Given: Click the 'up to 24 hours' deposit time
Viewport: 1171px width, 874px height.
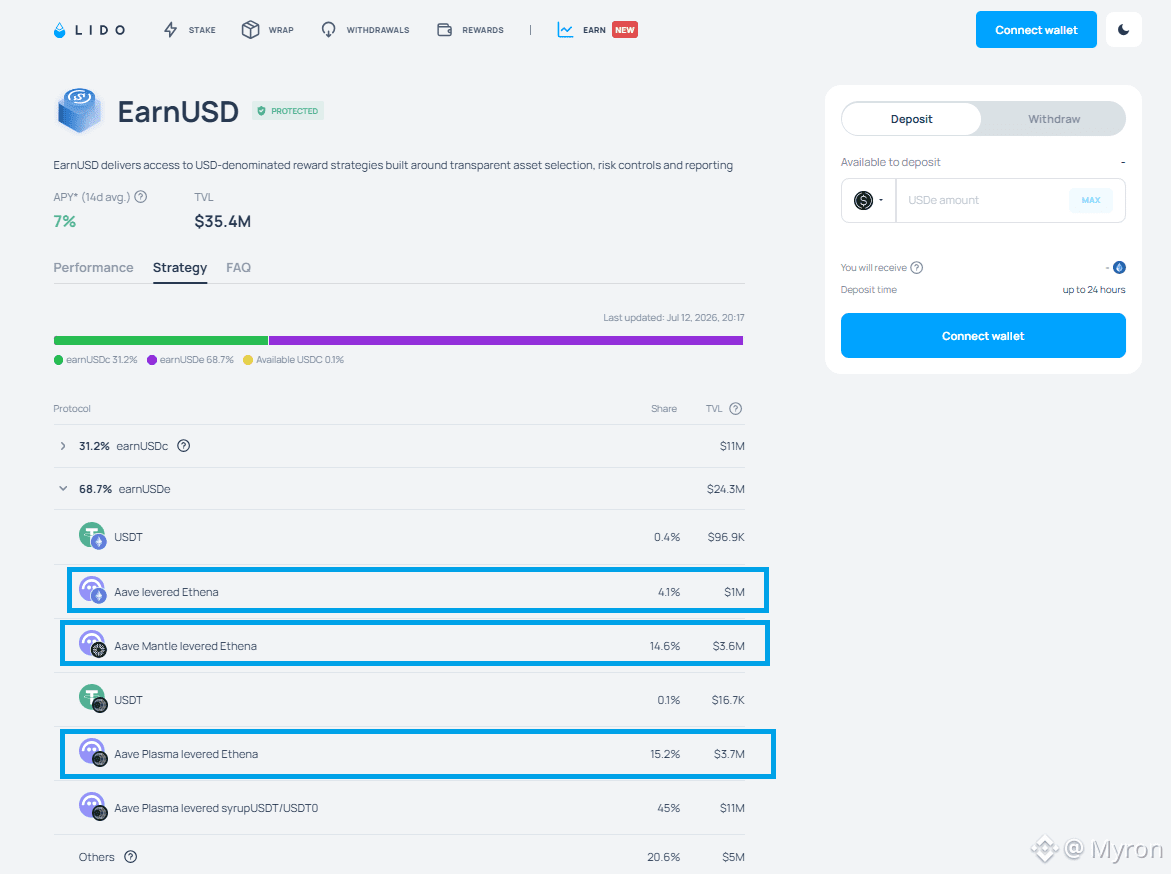Looking at the screenshot, I should pos(1093,290).
